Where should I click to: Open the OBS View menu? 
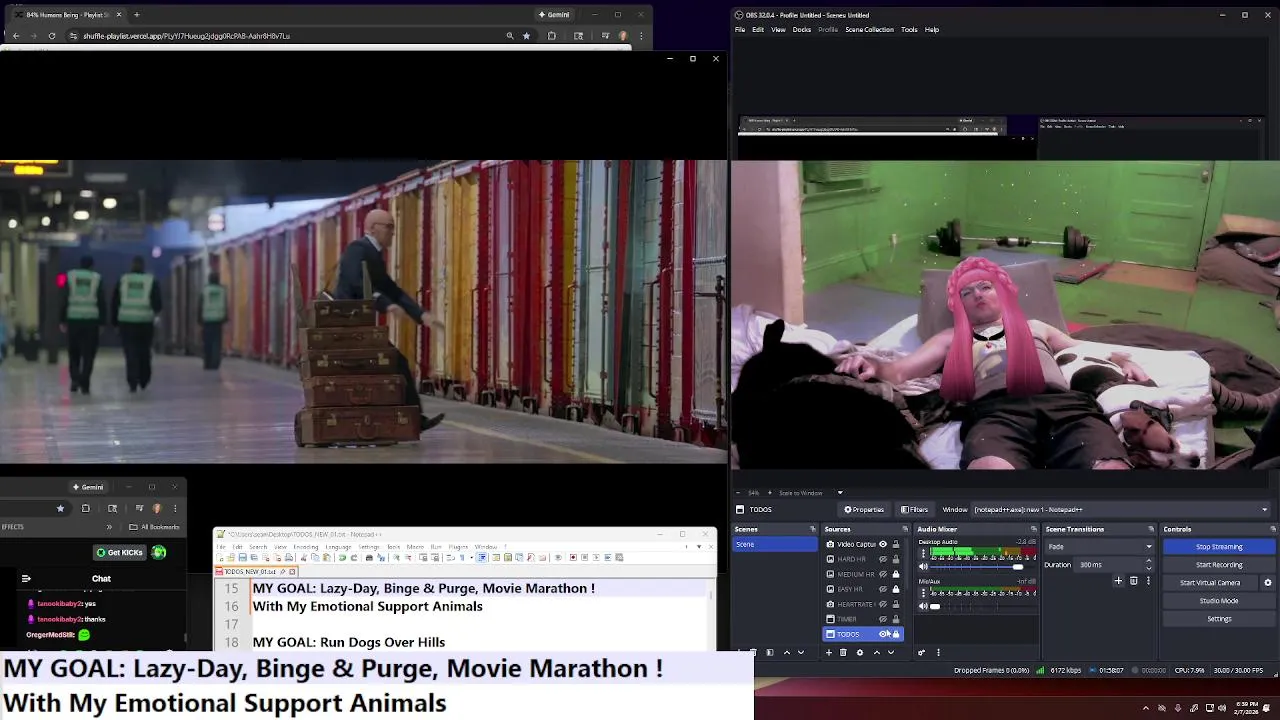tap(778, 29)
